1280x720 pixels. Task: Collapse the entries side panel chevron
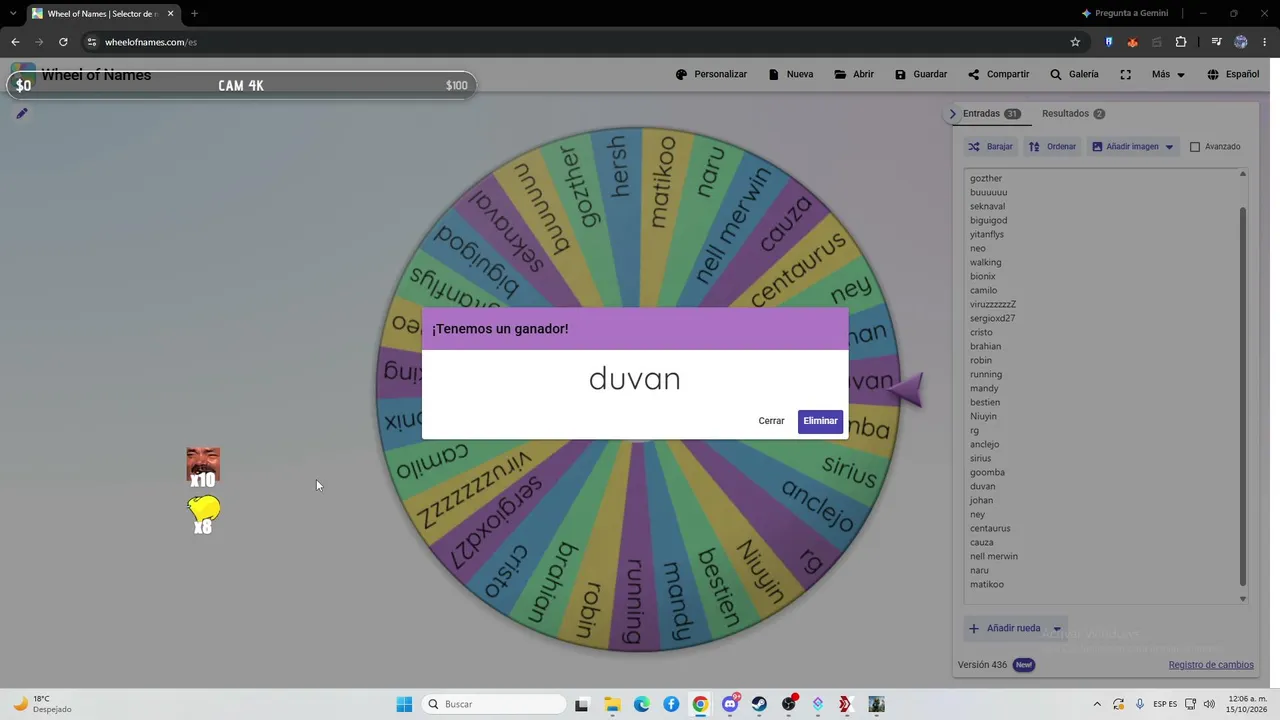(x=953, y=114)
